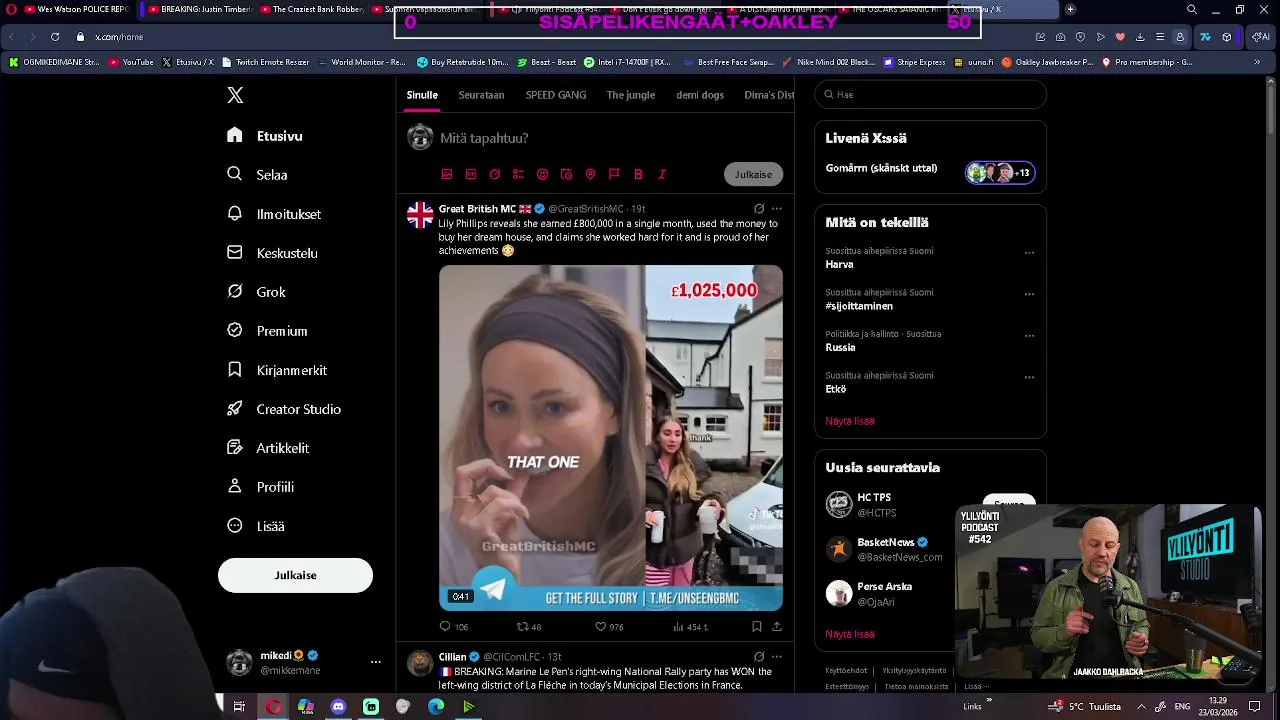Viewport: 1280px width, 720px height.
Task: Open more options on Cillian post
Action: coord(777,657)
